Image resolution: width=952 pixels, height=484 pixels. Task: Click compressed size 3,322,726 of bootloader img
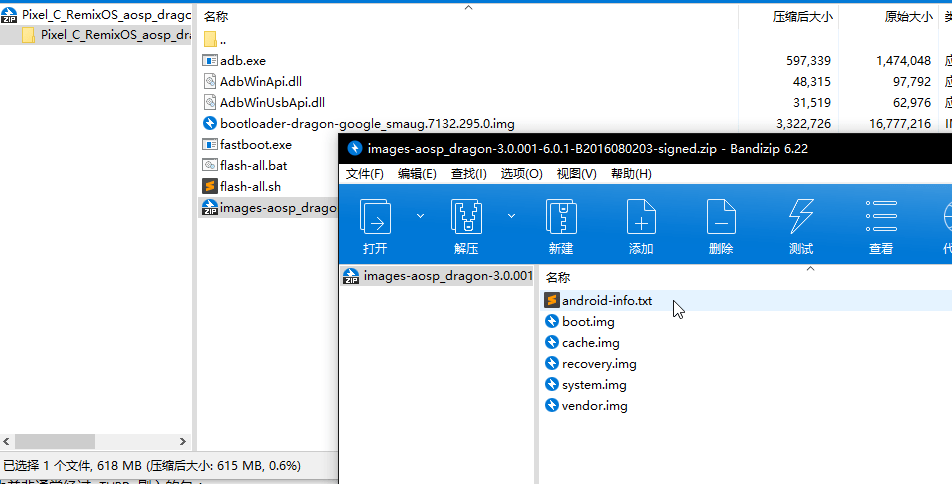click(803, 123)
